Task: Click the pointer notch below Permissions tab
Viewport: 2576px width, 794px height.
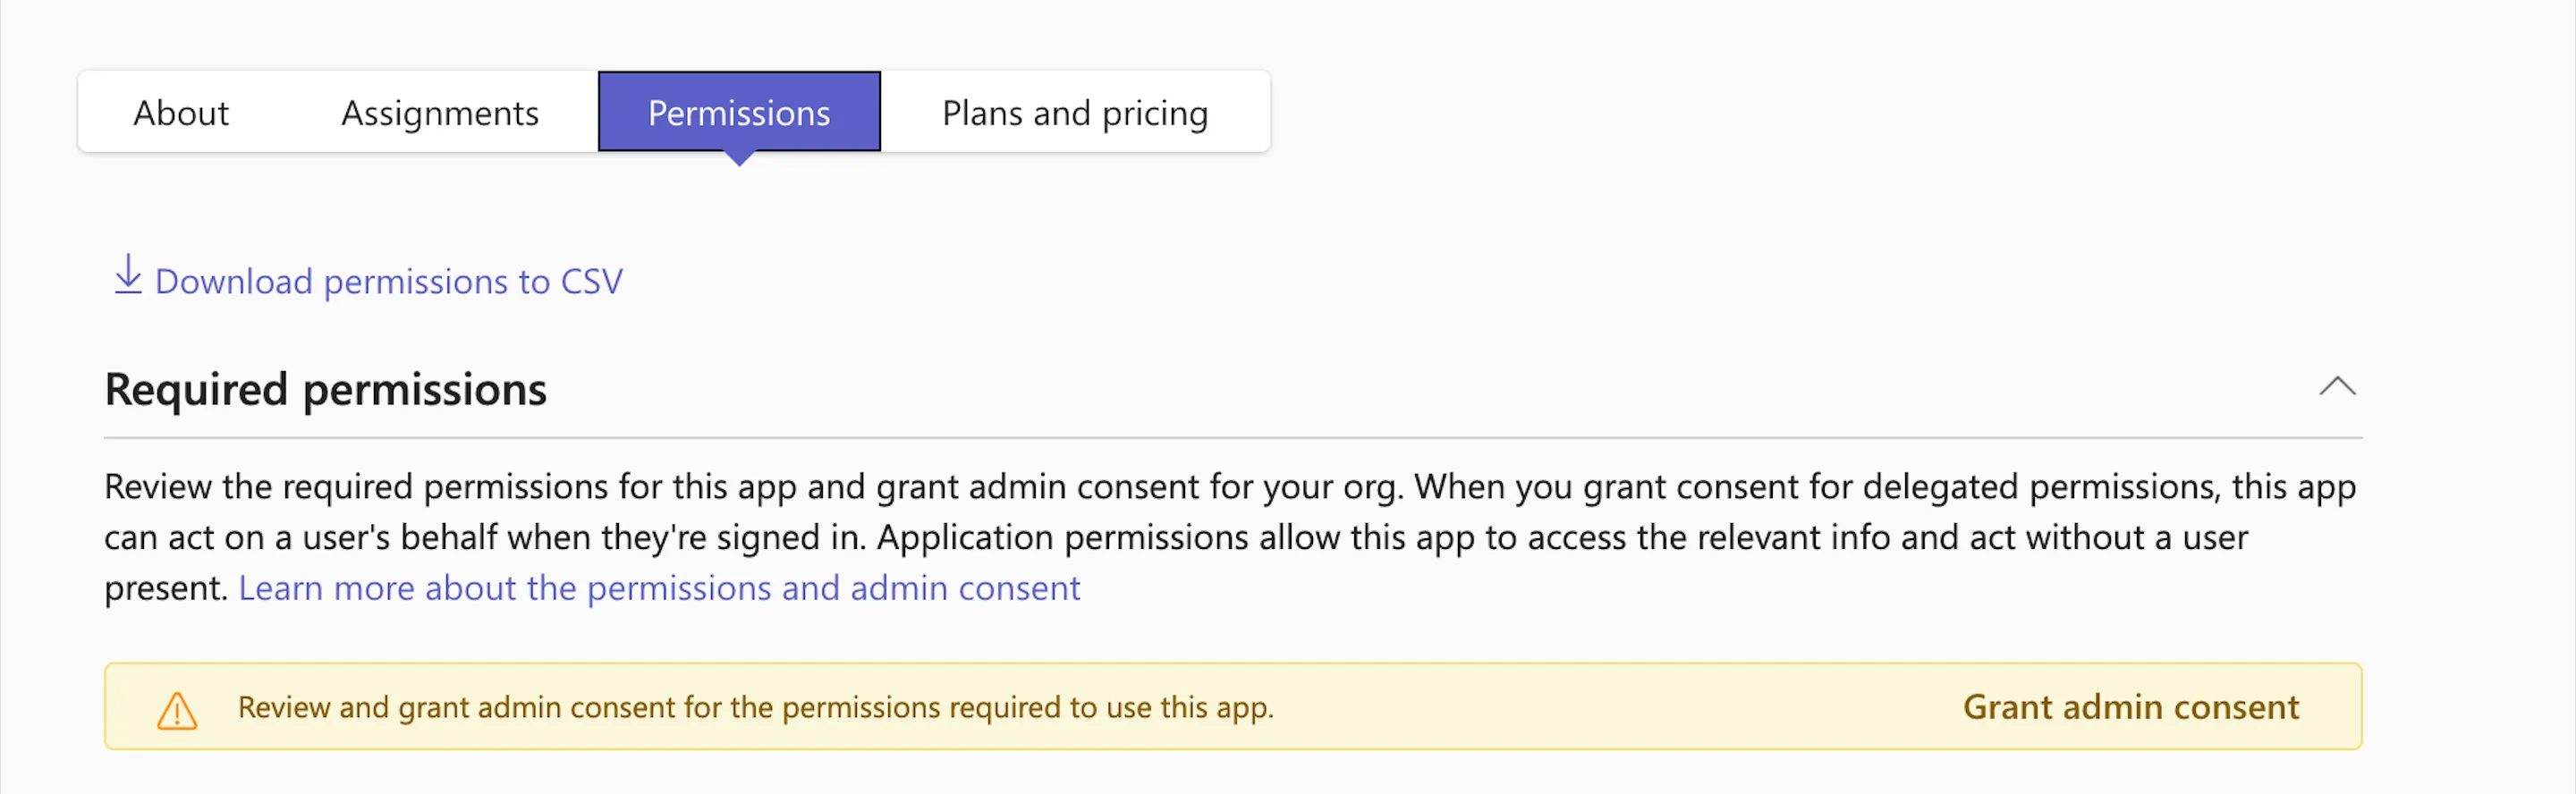Action: coord(739,158)
